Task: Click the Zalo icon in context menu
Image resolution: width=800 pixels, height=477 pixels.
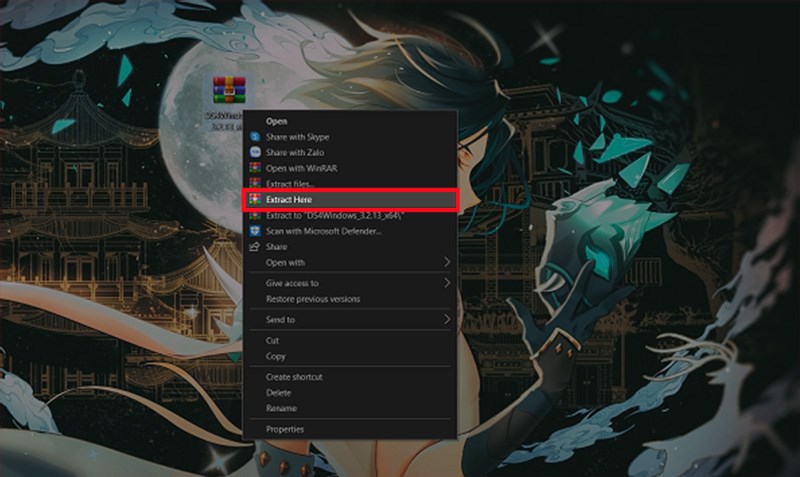Action: coord(256,152)
